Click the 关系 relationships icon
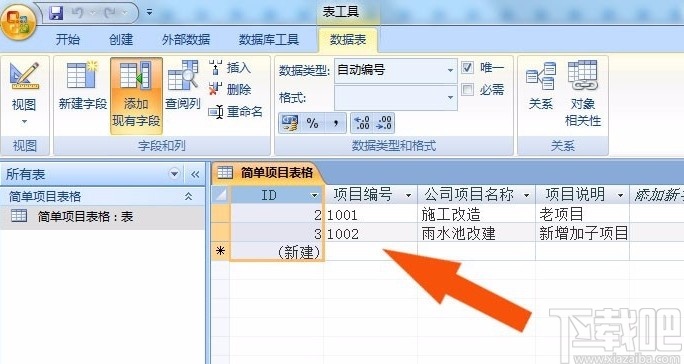 click(x=541, y=76)
